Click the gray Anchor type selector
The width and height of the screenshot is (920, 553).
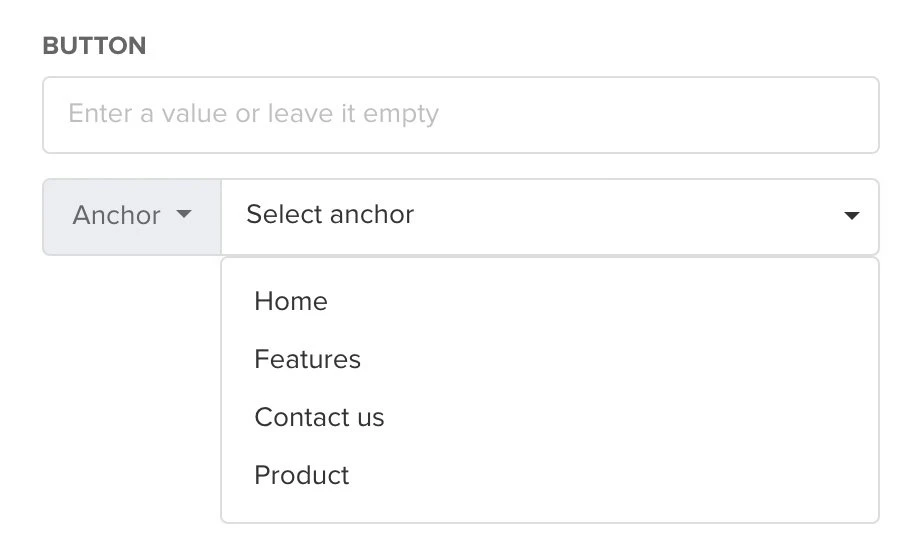(x=132, y=216)
